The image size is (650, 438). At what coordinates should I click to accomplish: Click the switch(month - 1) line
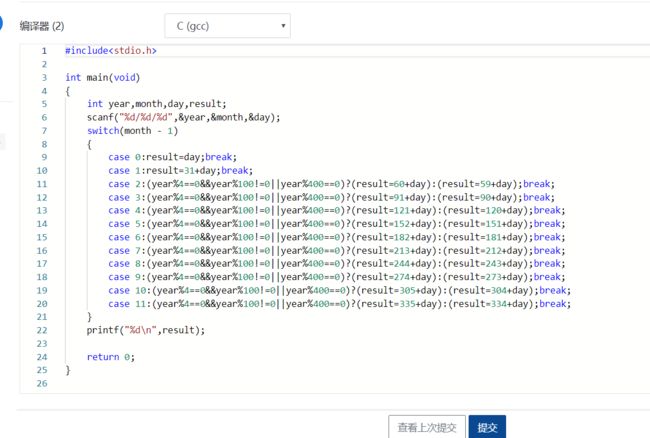tap(132, 131)
